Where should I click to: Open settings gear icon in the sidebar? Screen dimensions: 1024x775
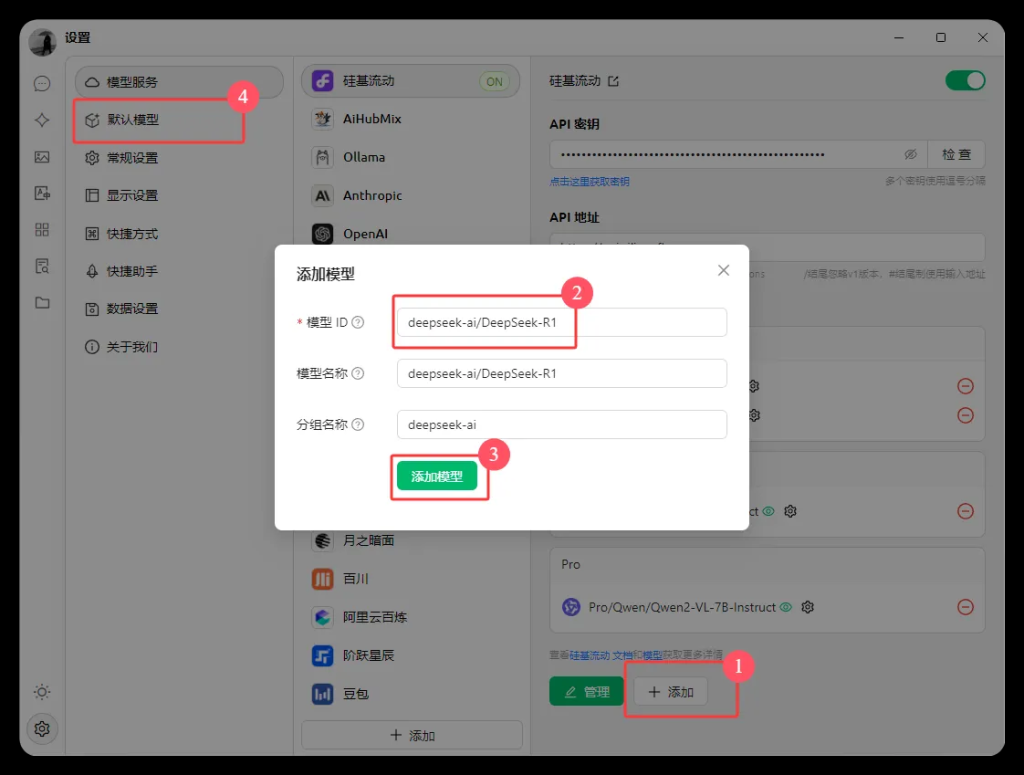42,729
